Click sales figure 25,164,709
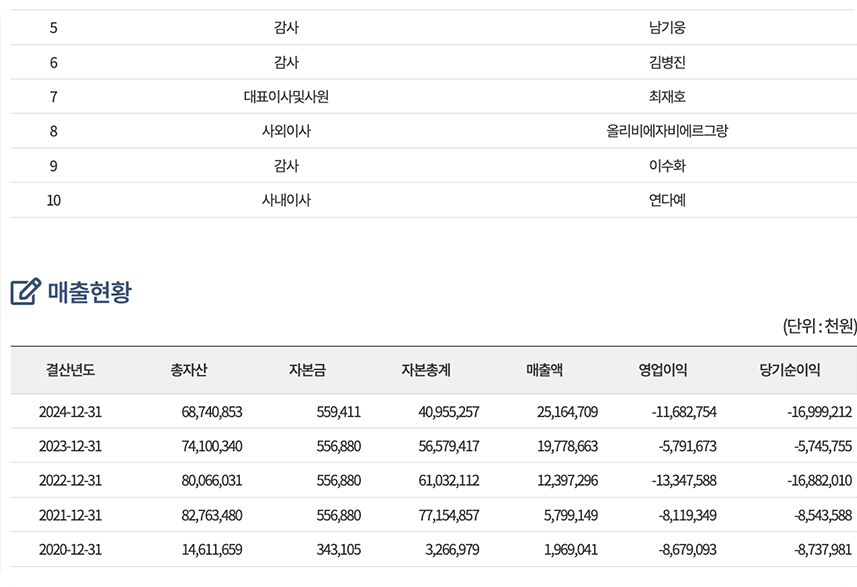The height and width of the screenshot is (587, 857). pos(568,412)
